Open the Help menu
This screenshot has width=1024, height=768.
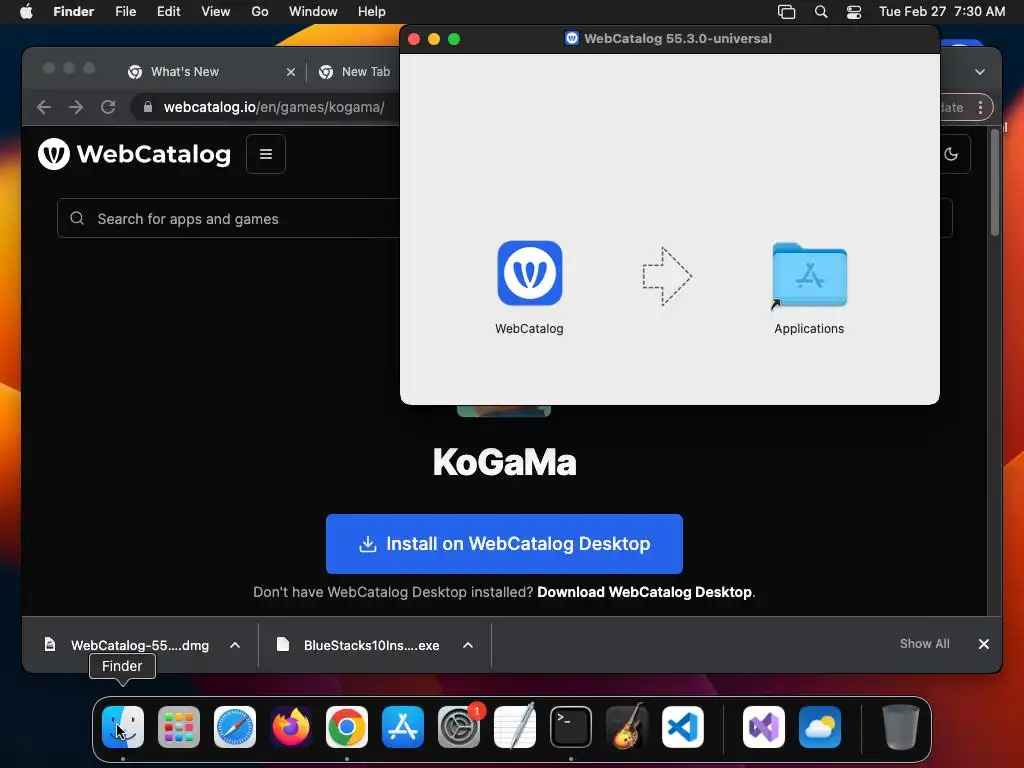[x=372, y=12]
